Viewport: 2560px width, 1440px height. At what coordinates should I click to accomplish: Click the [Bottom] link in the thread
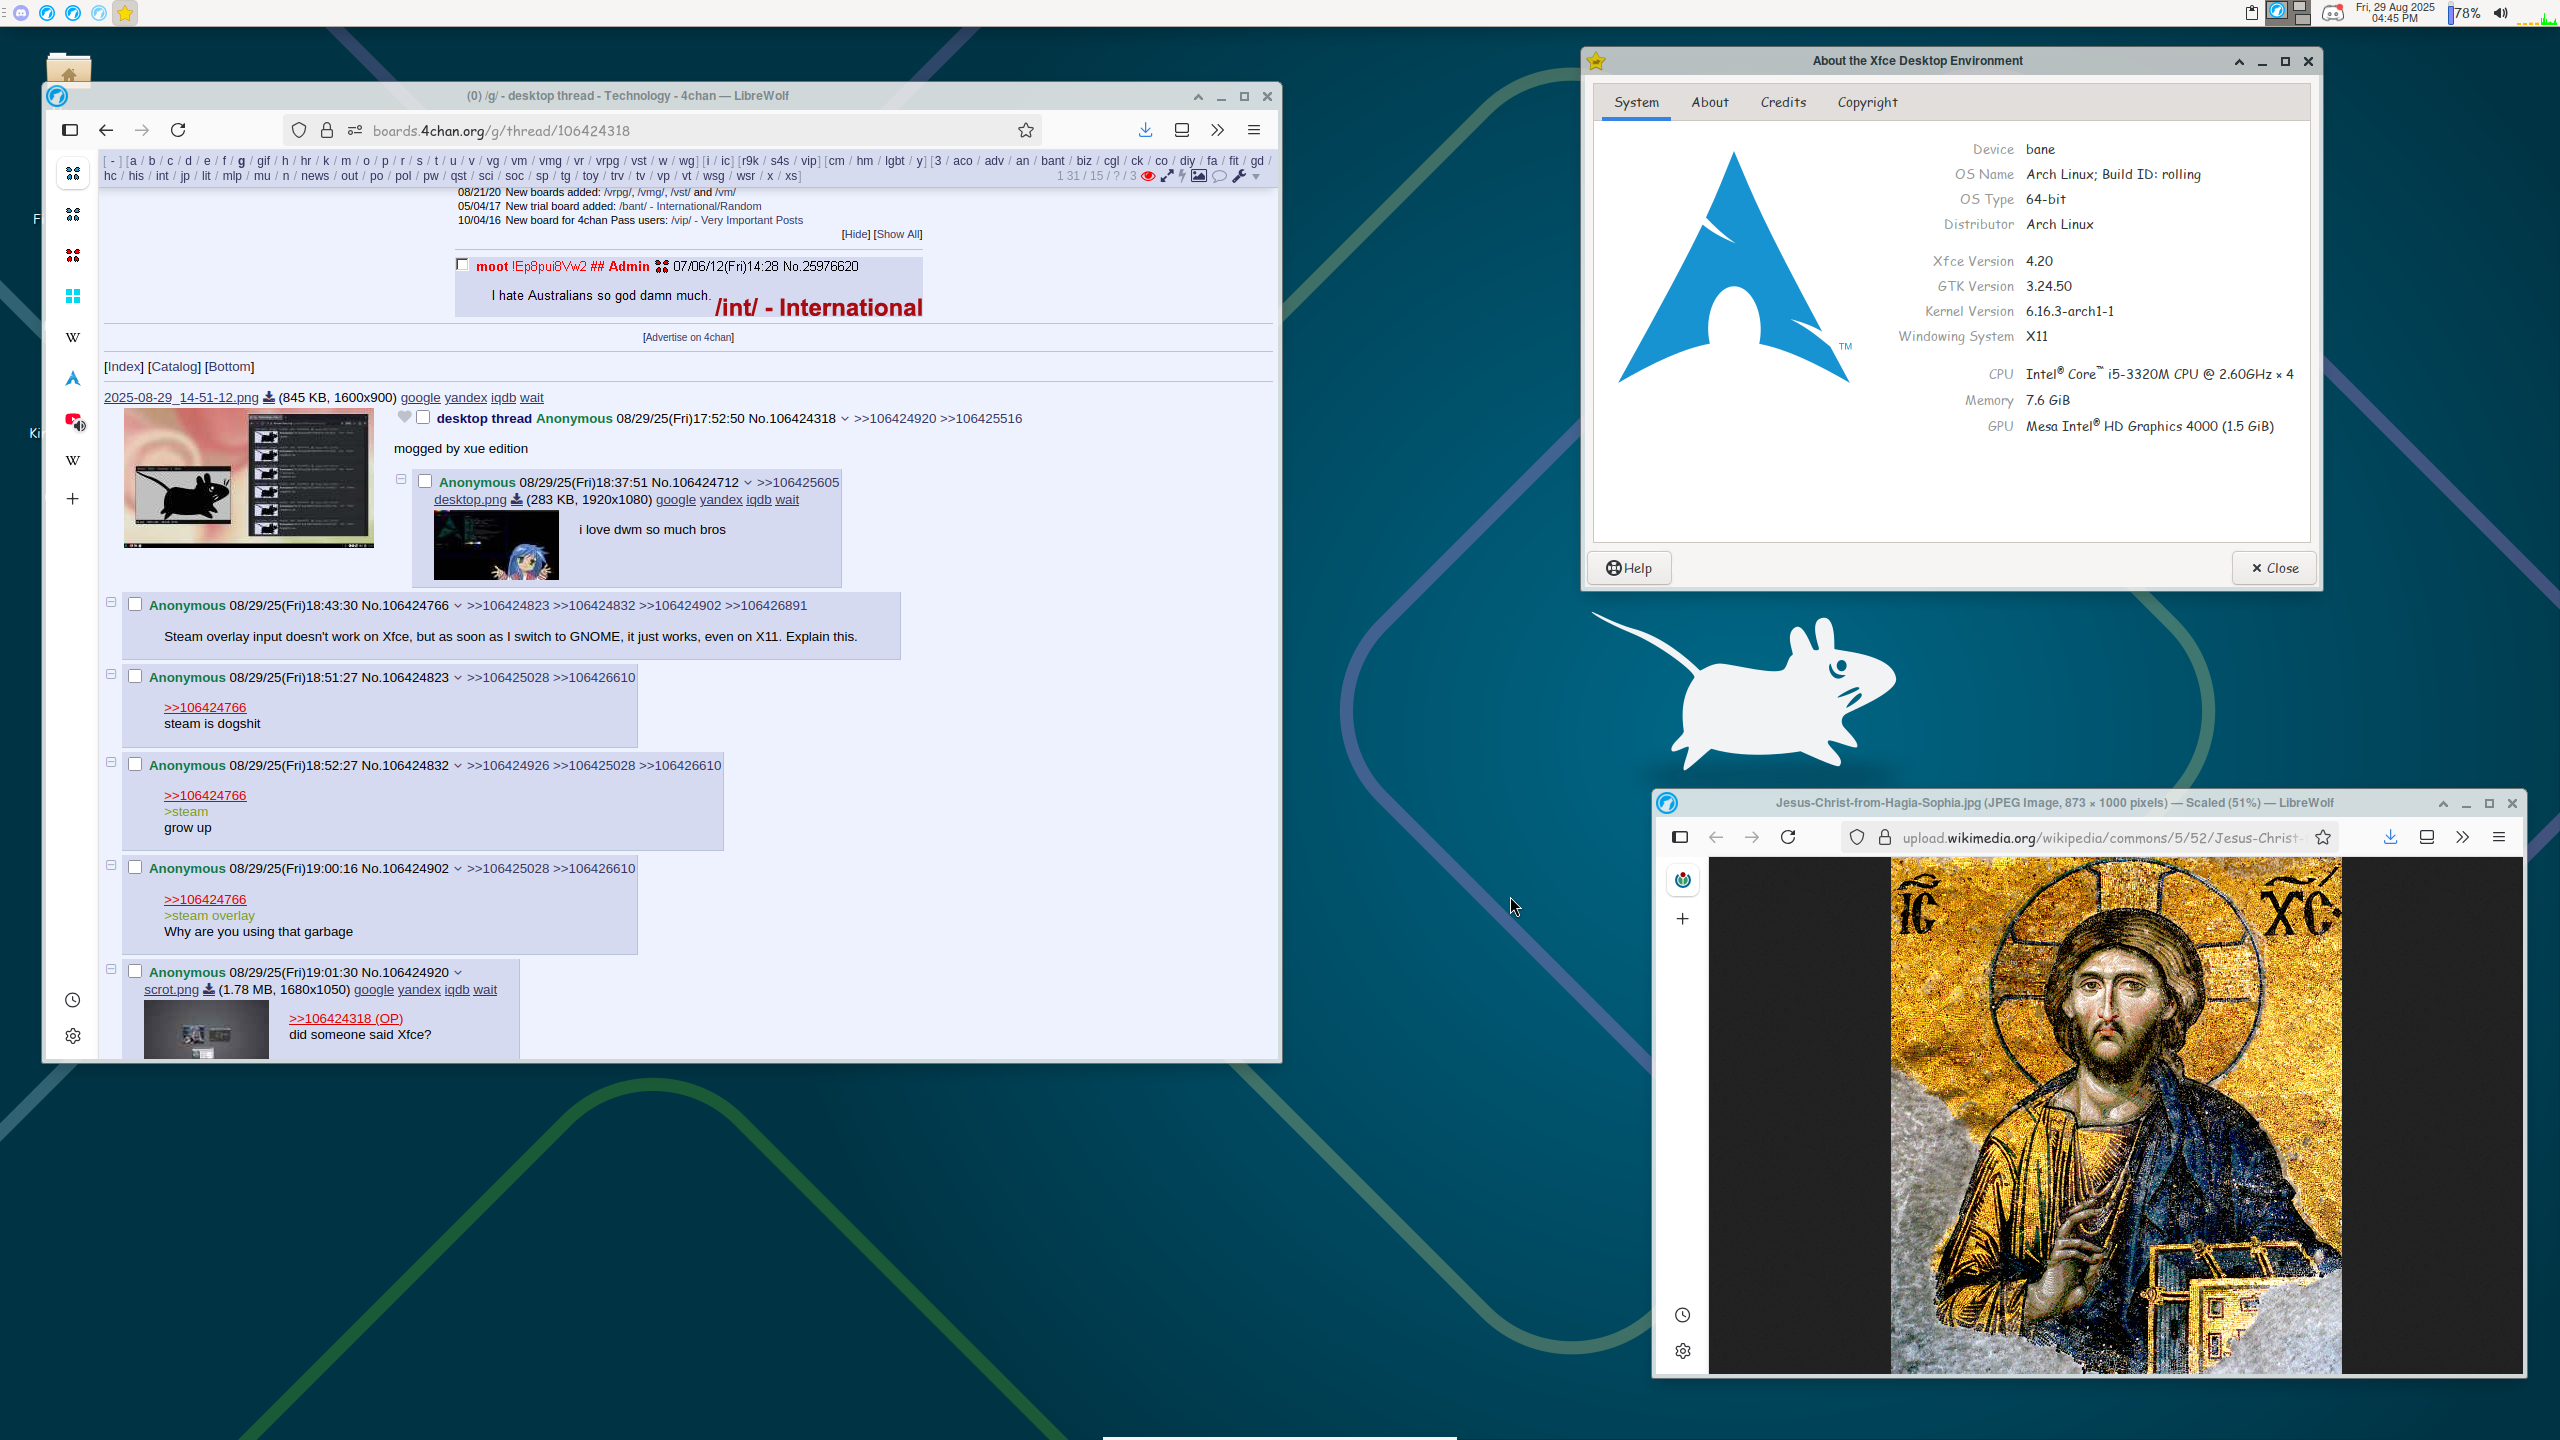(230, 367)
